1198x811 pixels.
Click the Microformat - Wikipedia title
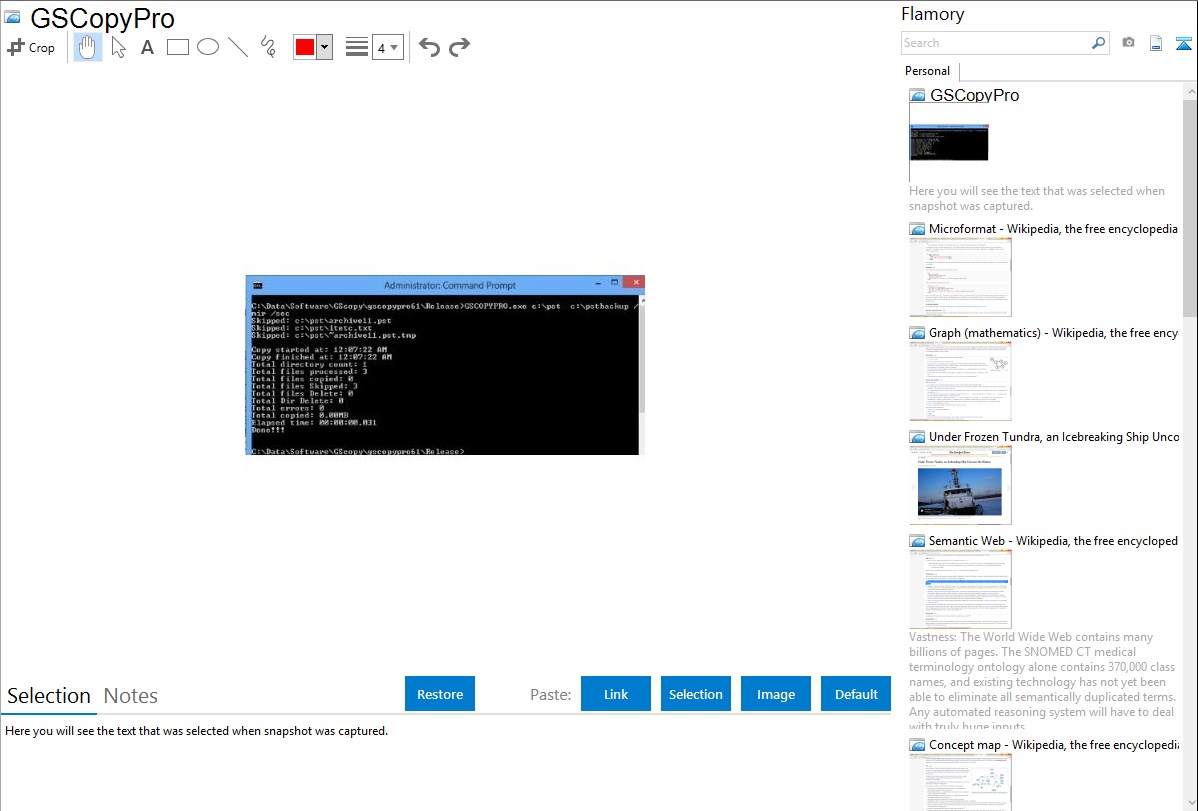click(x=1053, y=229)
